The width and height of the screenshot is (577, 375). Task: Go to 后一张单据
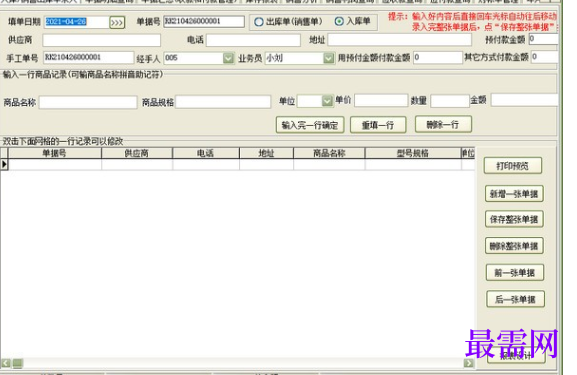pos(515,299)
